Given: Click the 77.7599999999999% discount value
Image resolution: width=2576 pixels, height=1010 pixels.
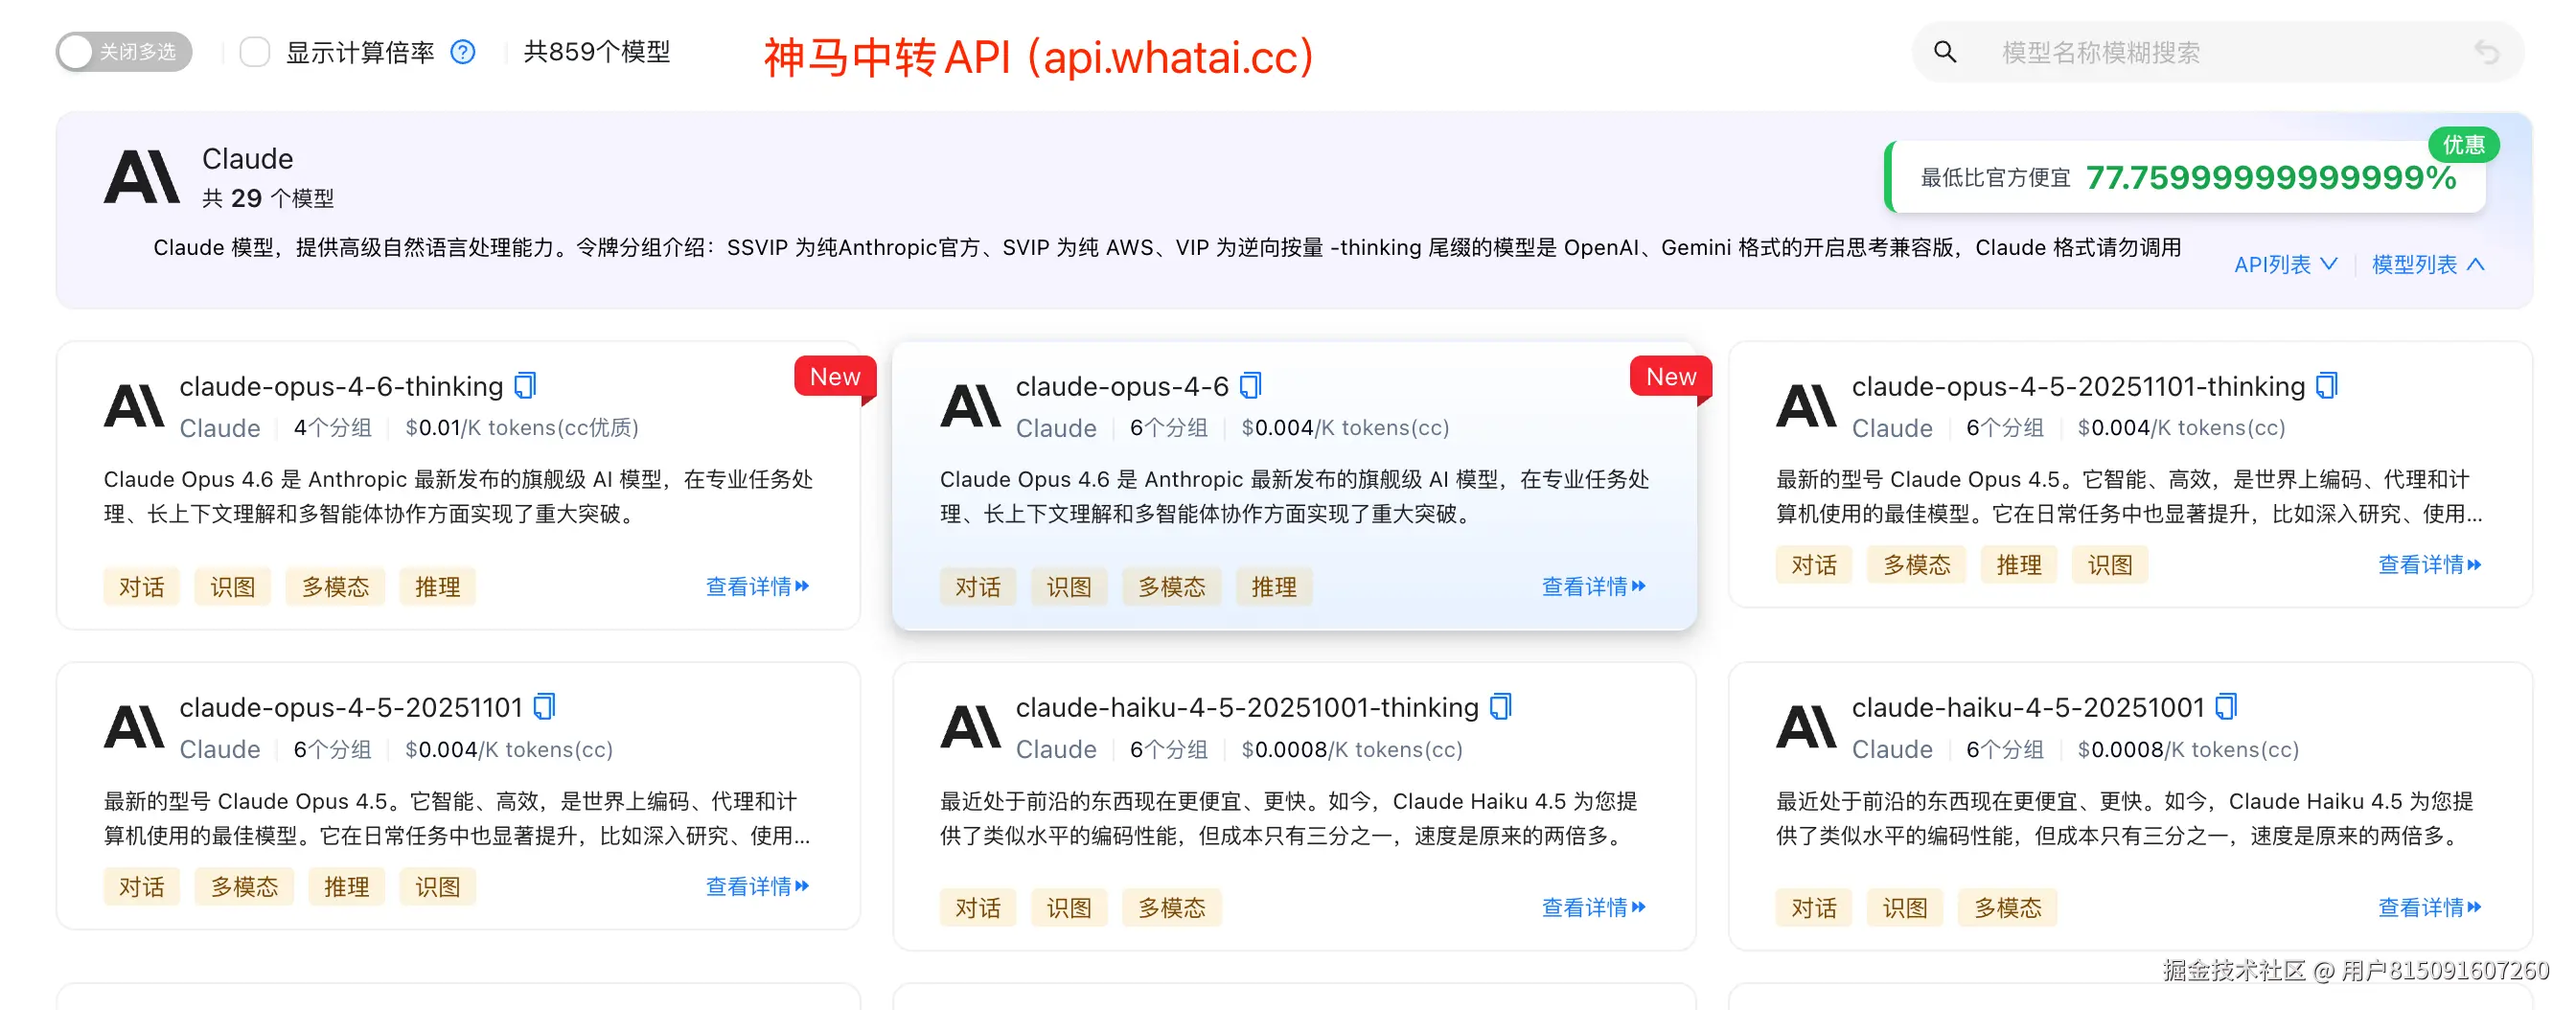Looking at the screenshot, I should pos(2270,177).
